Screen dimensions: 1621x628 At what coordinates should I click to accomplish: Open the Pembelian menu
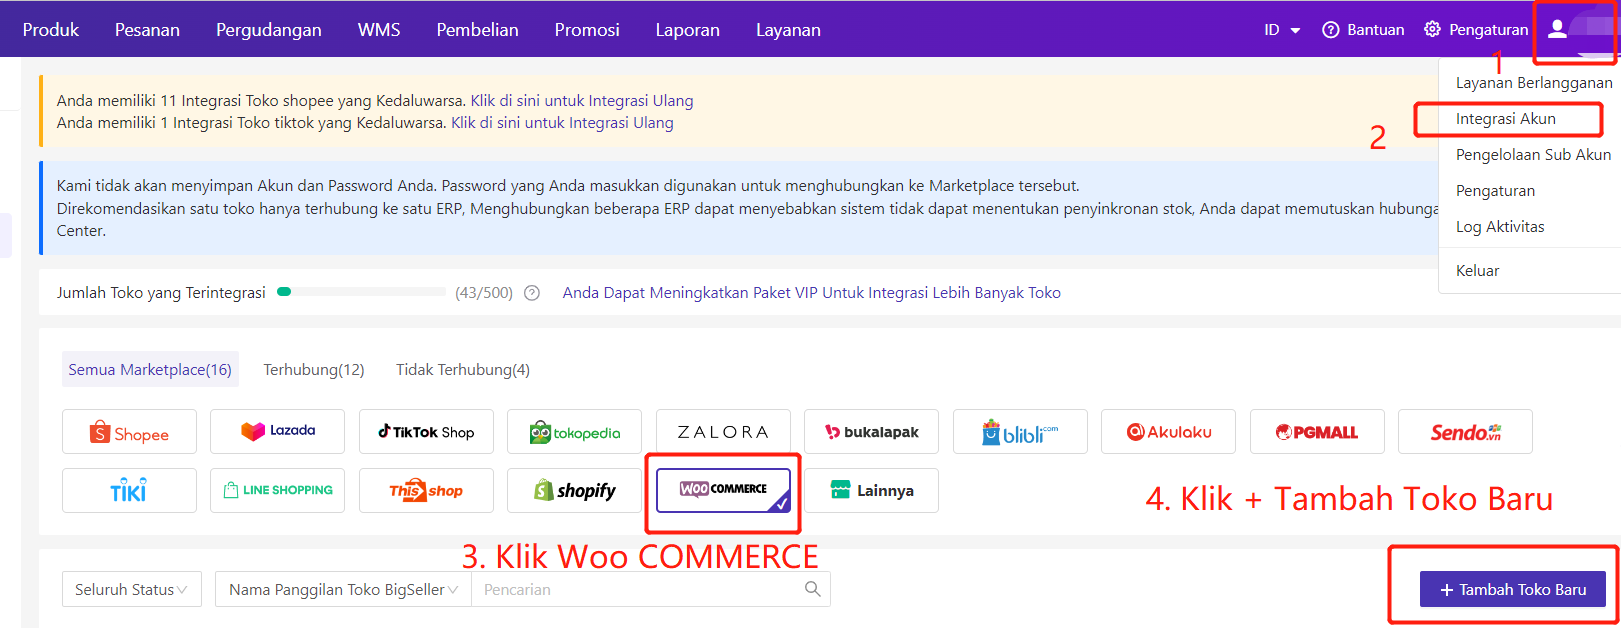(477, 30)
